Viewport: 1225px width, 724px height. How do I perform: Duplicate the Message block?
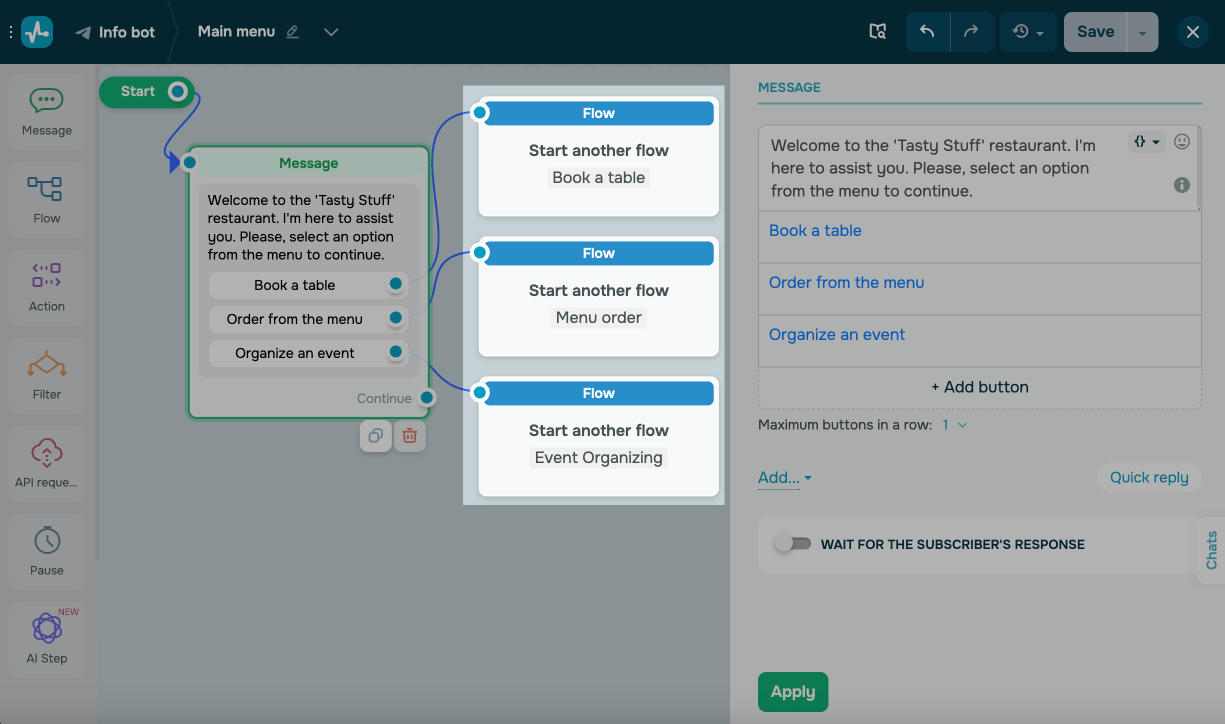coord(376,436)
